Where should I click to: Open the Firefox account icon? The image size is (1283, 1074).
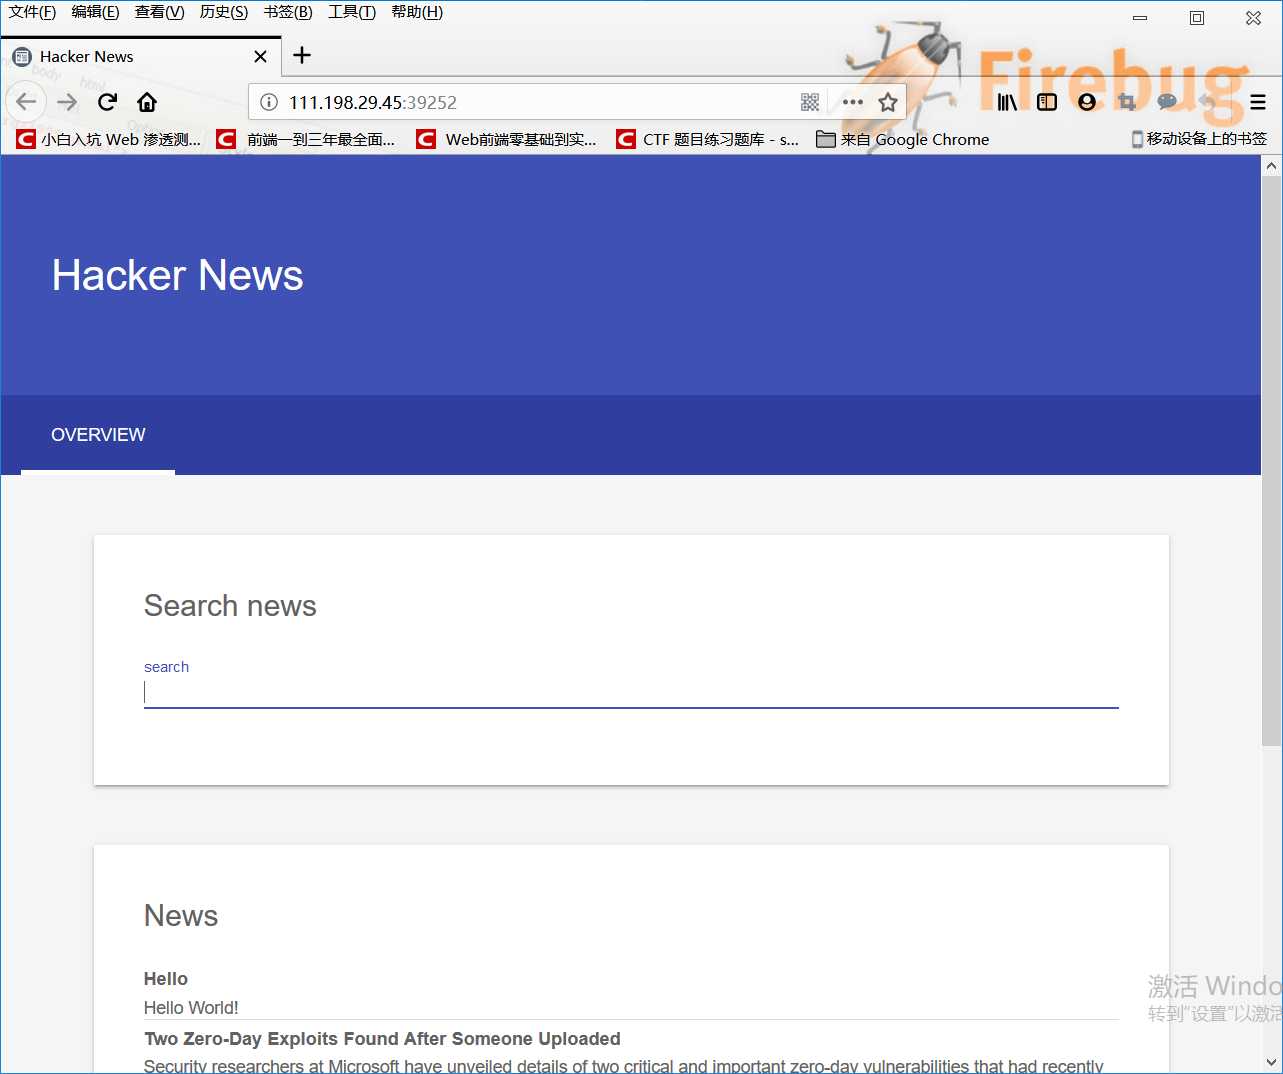click(x=1087, y=102)
